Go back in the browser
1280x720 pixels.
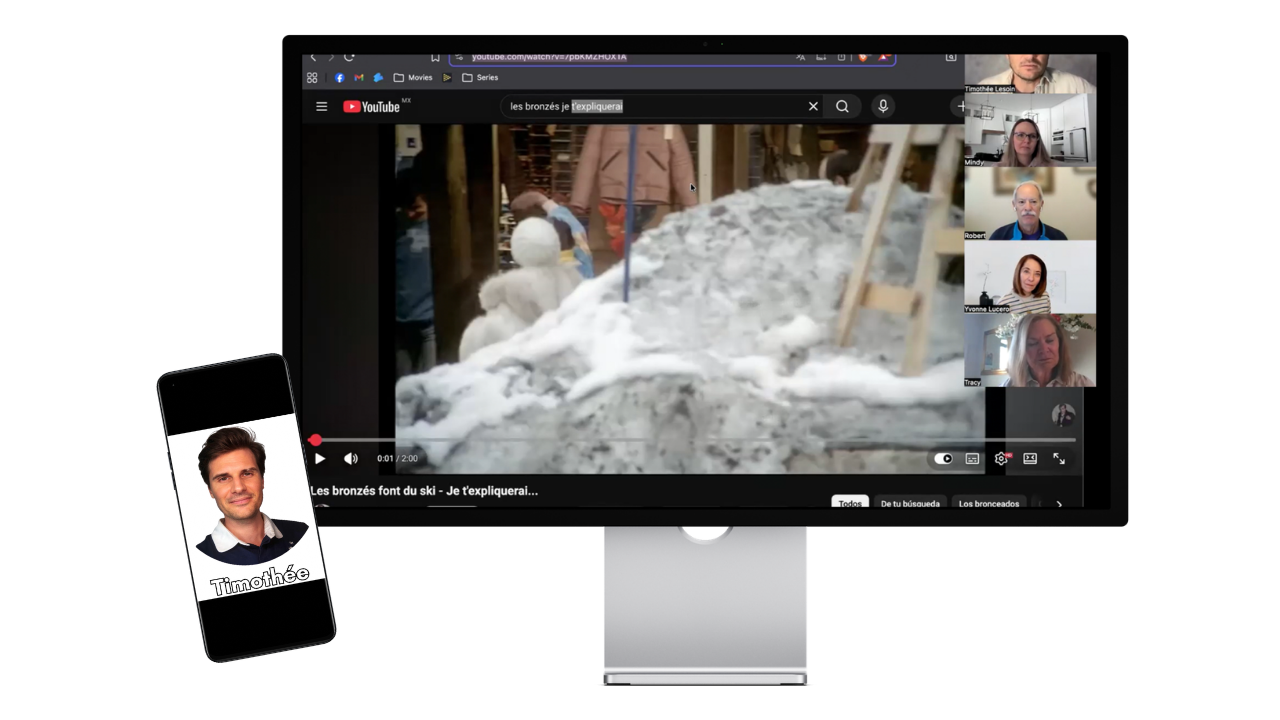coord(313,57)
